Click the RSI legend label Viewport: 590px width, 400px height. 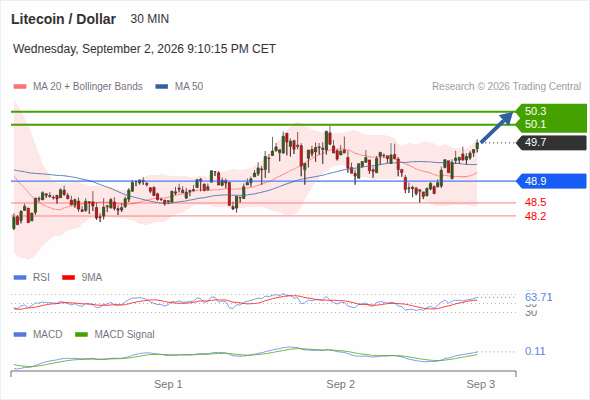point(41,277)
